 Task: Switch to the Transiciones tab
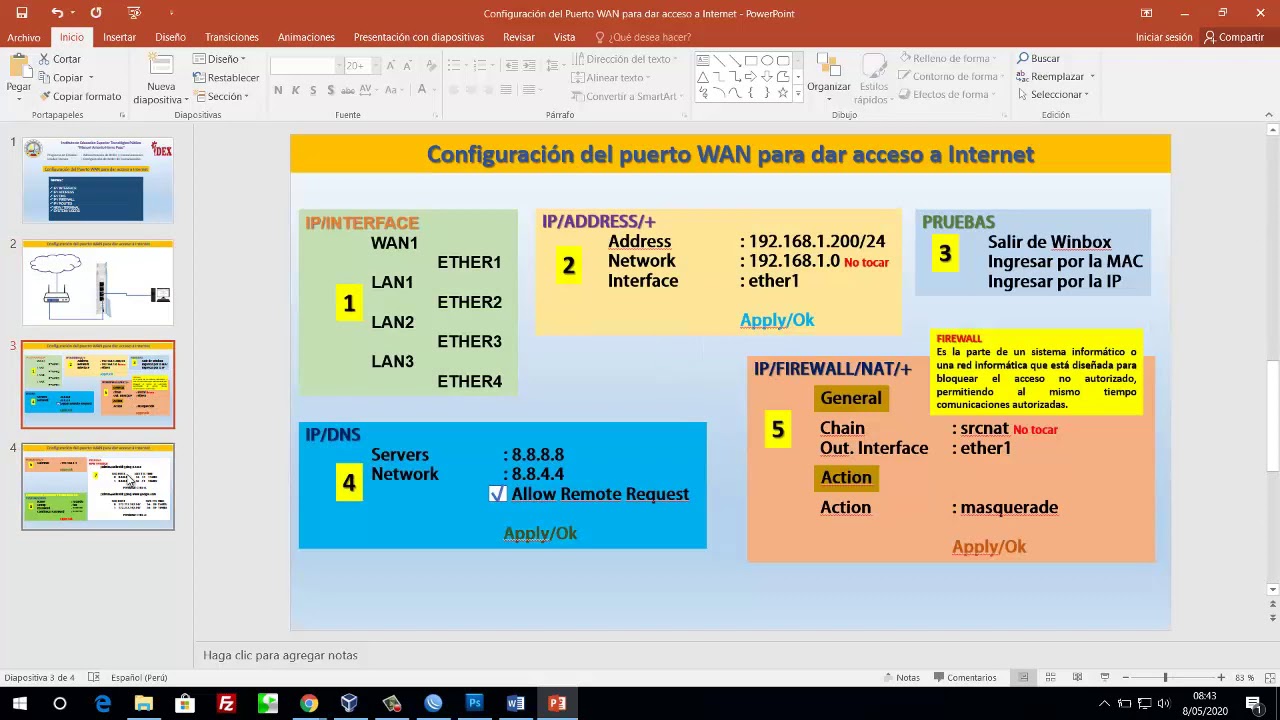[x=231, y=37]
